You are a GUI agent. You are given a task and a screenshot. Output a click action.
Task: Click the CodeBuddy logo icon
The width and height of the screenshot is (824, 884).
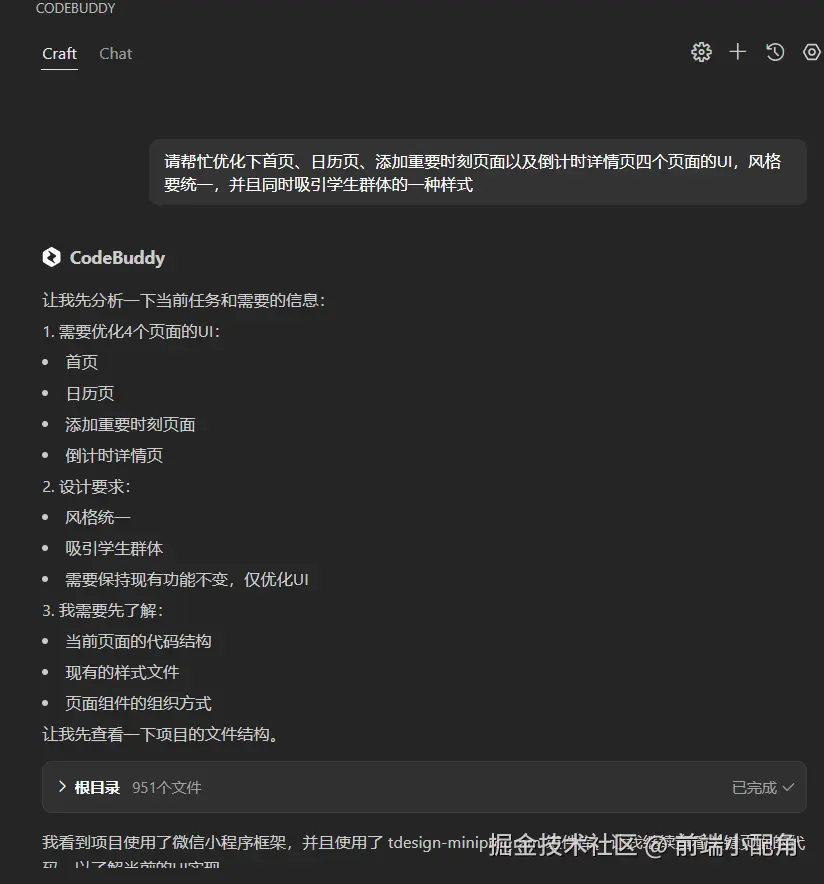(51, 258)
